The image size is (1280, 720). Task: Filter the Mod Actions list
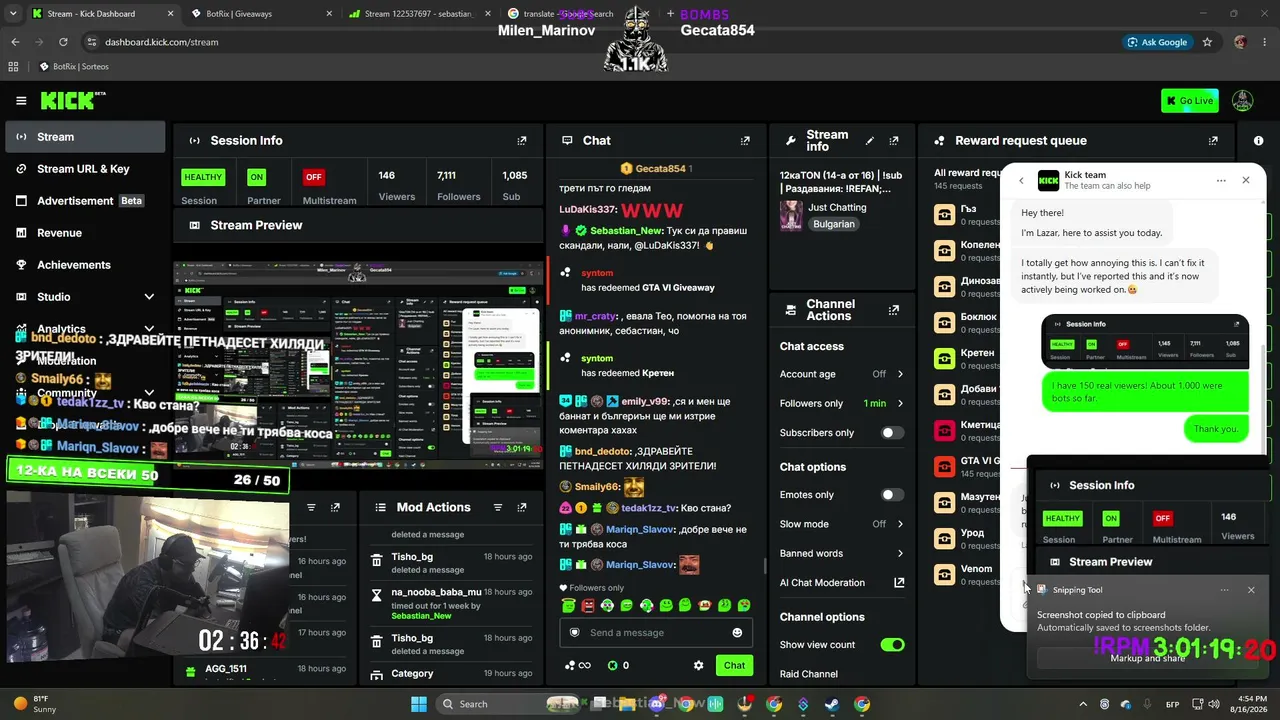pos(497,507)
